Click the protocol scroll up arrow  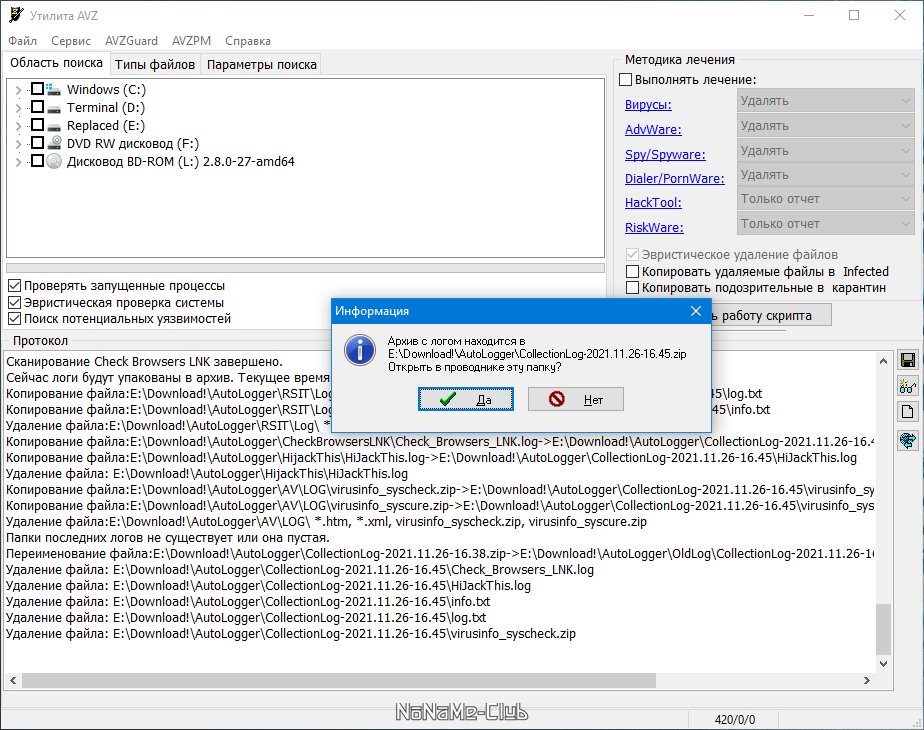pyautogui.click(x=883, y=361)
